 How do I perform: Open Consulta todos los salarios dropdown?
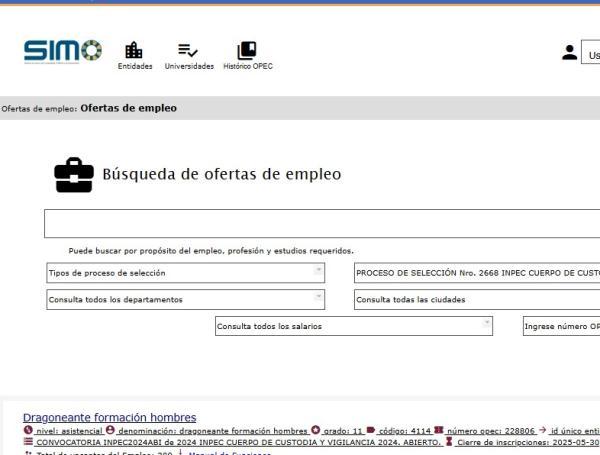click(x=354, y=326)
